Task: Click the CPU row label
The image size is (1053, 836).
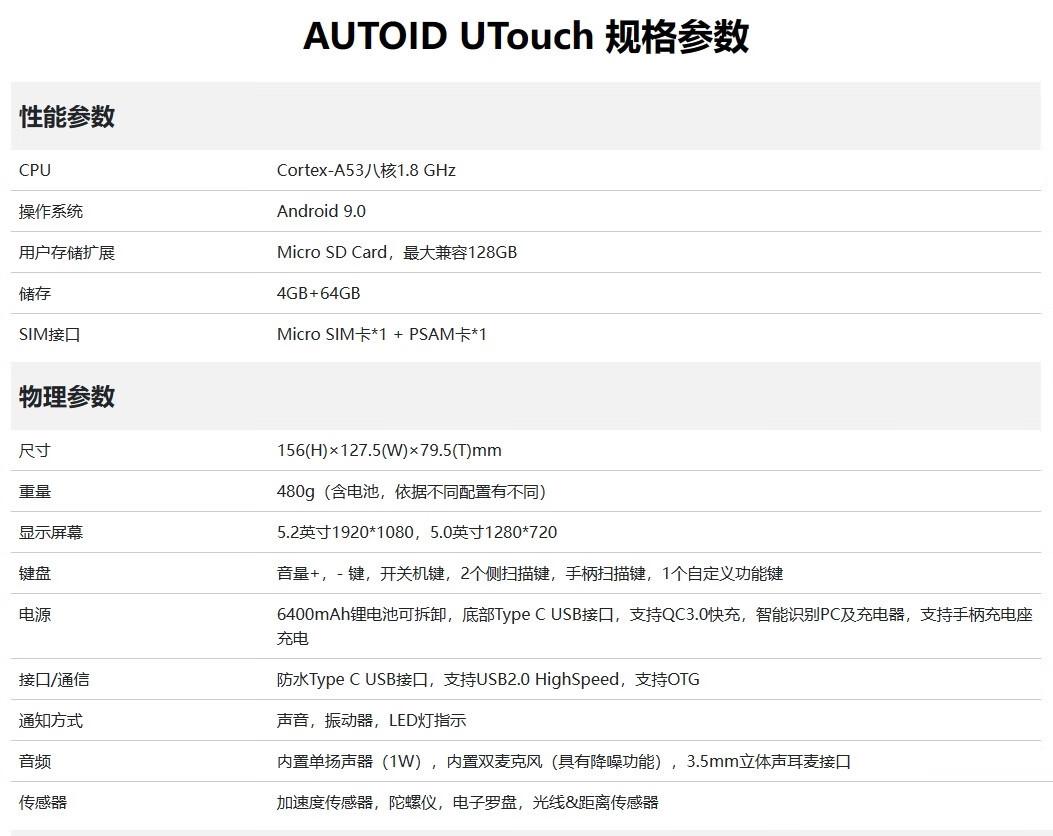Action: [x=35, y=171]
